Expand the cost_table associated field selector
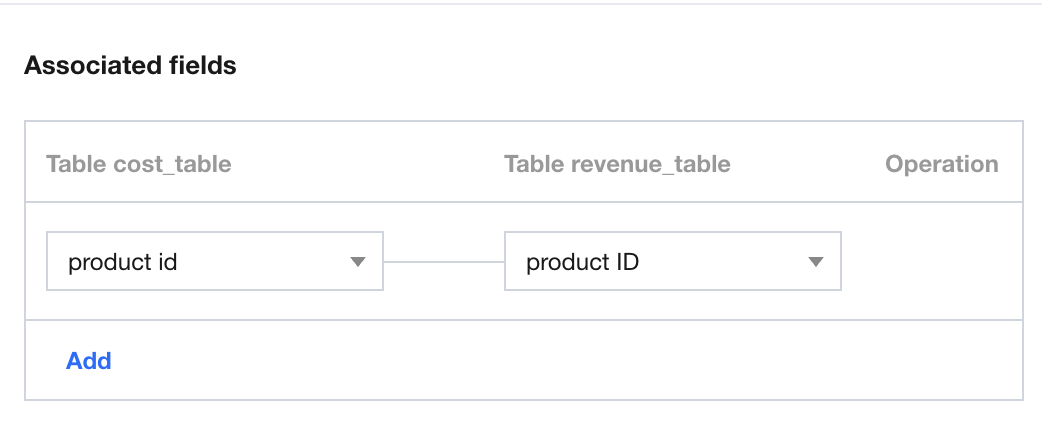This screenshot has height=424, width=1042. click(x=214, y=262)
